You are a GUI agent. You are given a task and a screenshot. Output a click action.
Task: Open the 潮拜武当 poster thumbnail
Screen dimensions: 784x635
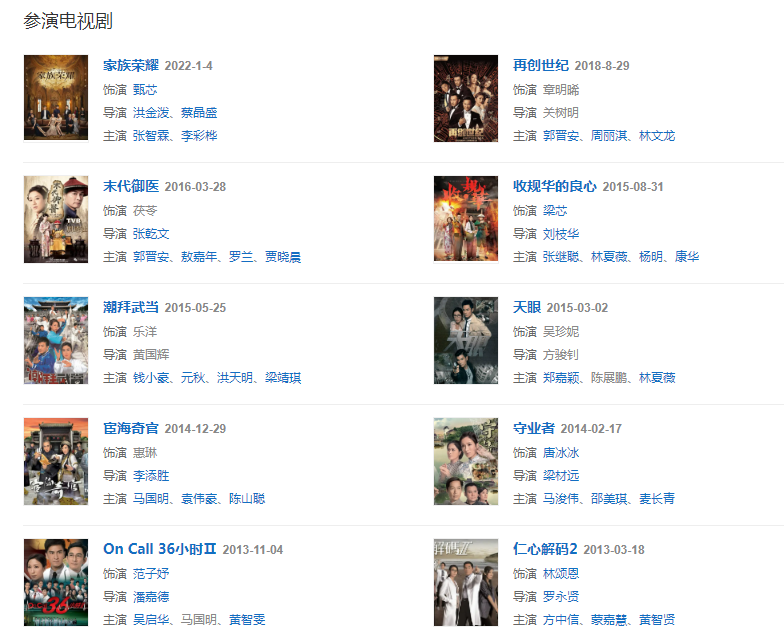coord(56,340)
